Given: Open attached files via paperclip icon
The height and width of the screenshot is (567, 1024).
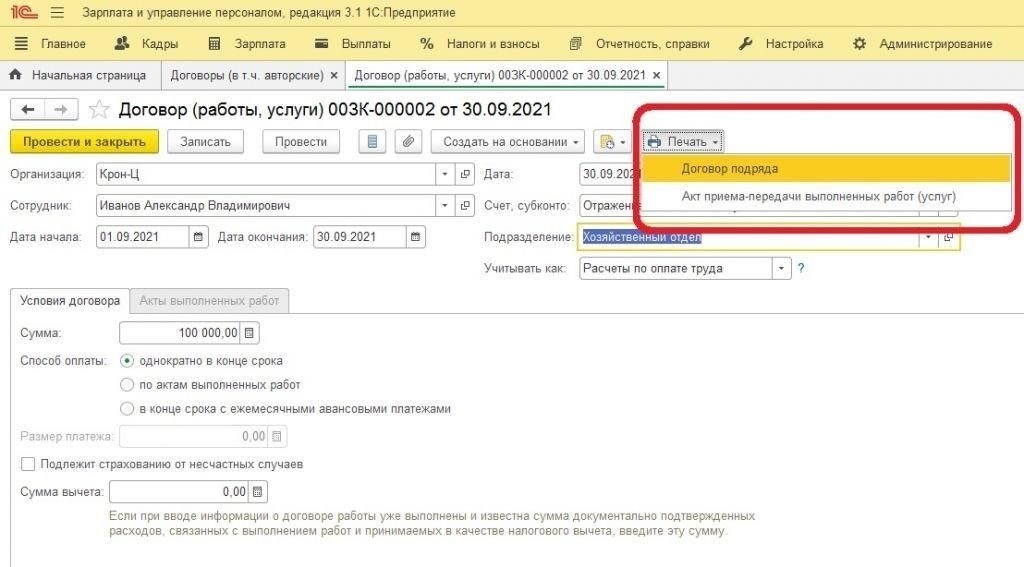Looking at the screenshot, I should [x=408, y=142].
